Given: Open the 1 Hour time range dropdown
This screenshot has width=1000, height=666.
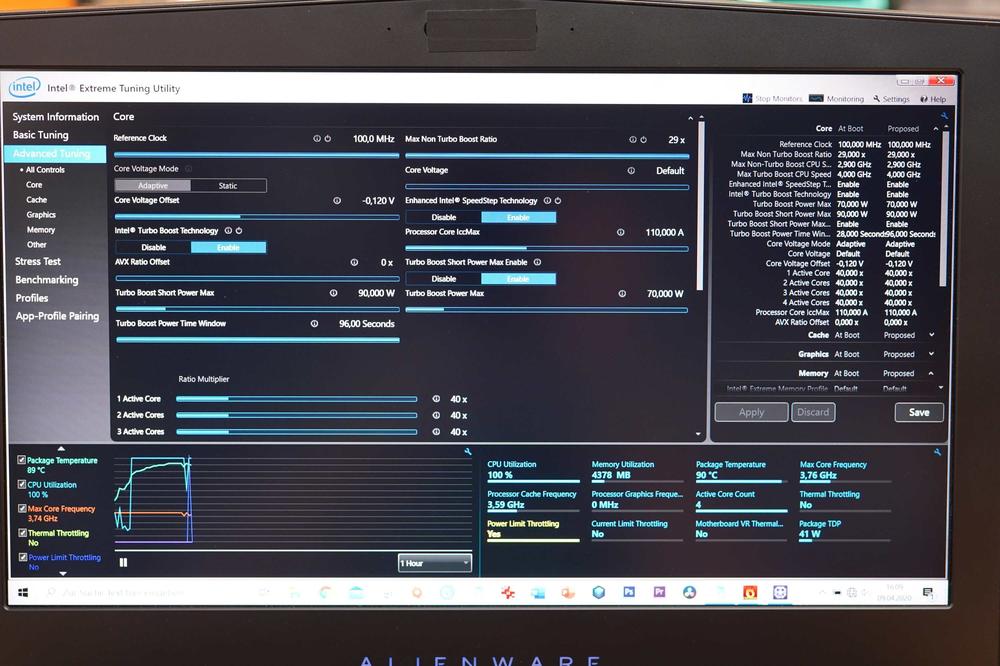Looking at the screenshot, I should coord(435,563).
